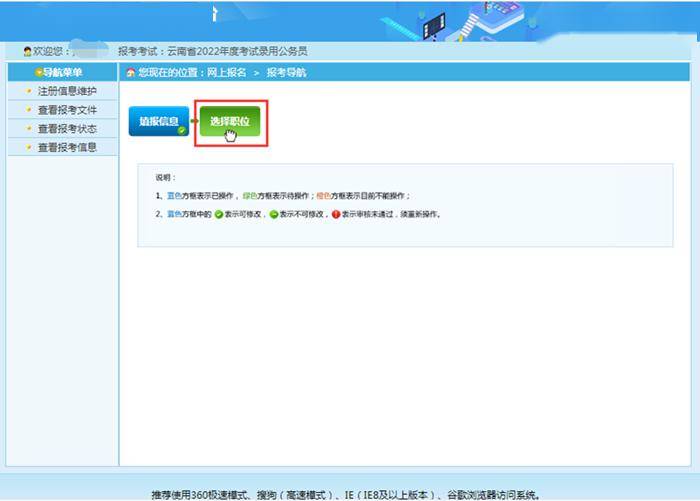Click the bullet icon beside 注册信息维护
The width and height of the screenshot is (700, 501).
(29, 92)
